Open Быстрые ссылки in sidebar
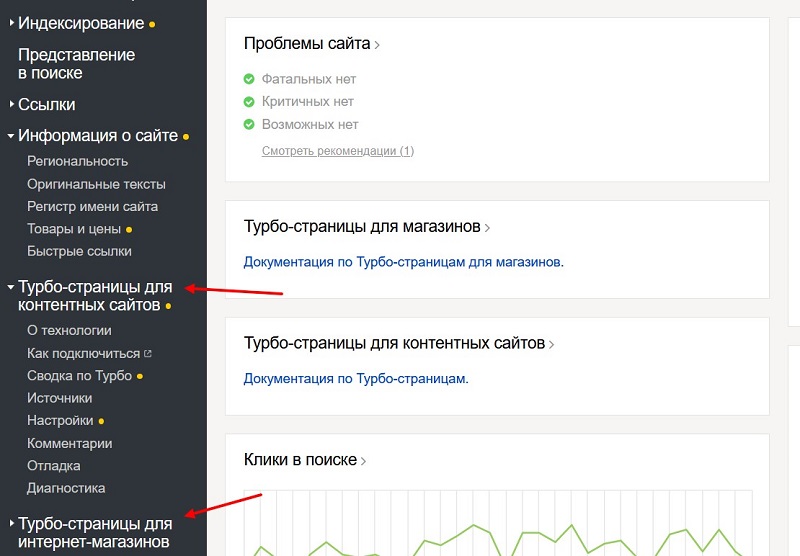The height and width of the screenshot is (556, 800). pyautogui.click(x=79, y=251)
